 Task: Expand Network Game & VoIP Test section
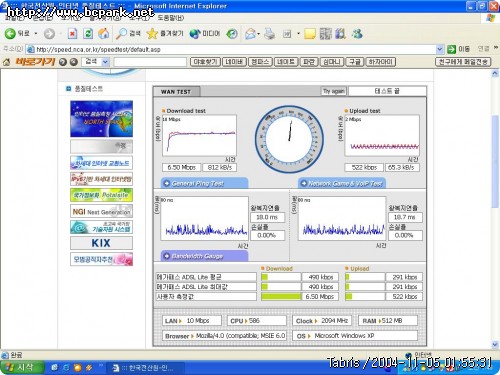342,183
